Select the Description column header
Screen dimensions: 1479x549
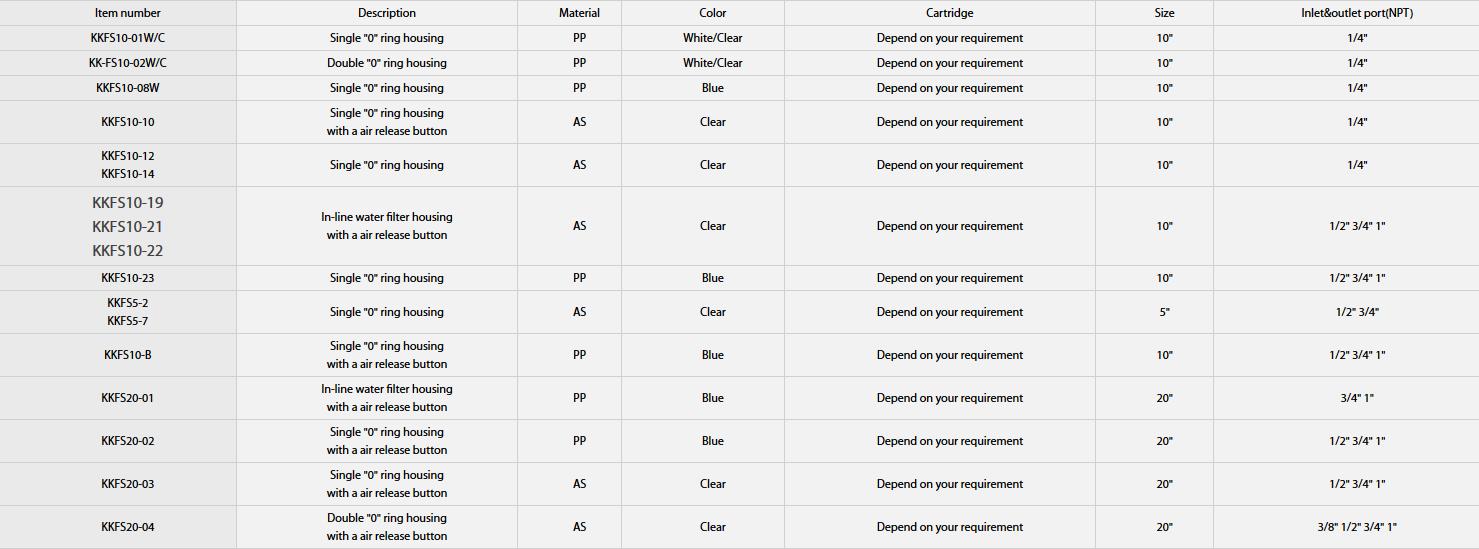[x=387, y=13]
